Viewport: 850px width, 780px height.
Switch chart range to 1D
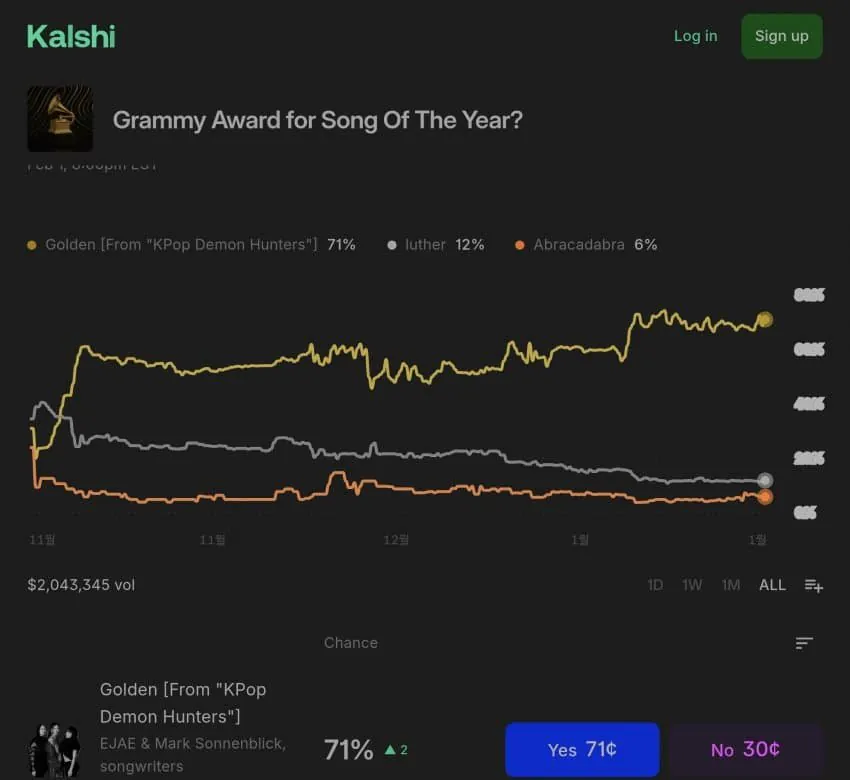pyautogui.click(x=655, y=585)
